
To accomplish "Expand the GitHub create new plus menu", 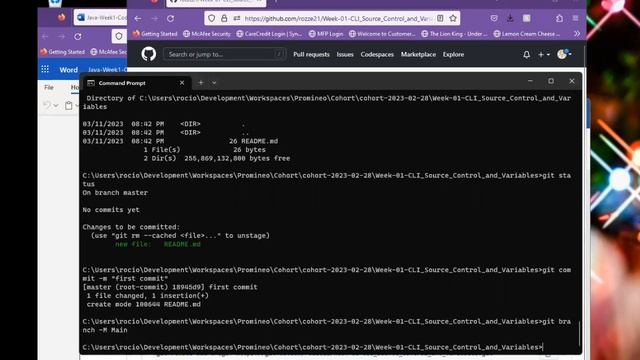I will 544,54.
